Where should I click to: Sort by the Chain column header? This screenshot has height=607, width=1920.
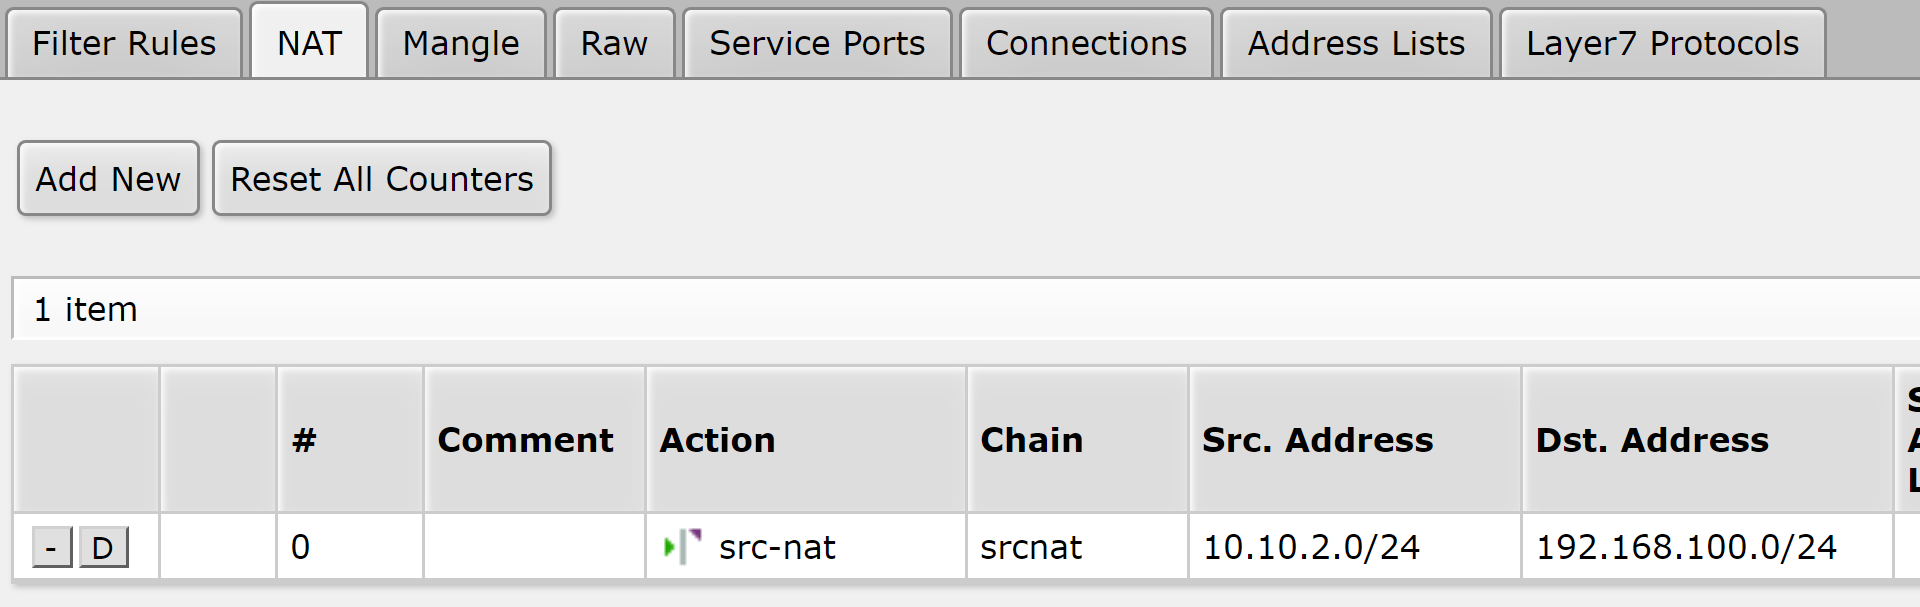1031,440
